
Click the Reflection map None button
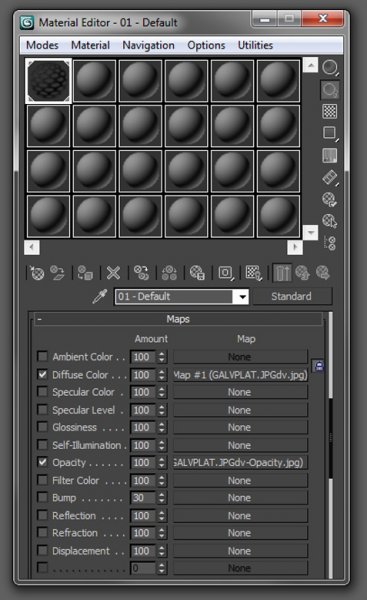point(240,516)
